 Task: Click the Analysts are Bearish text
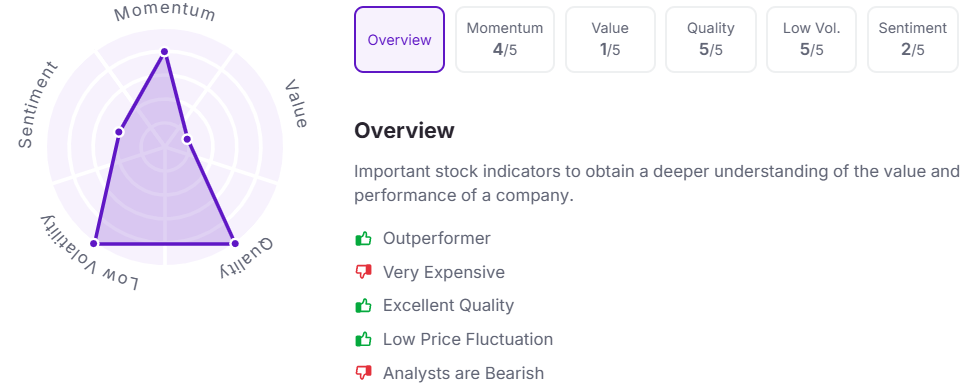tap(464, 373)
